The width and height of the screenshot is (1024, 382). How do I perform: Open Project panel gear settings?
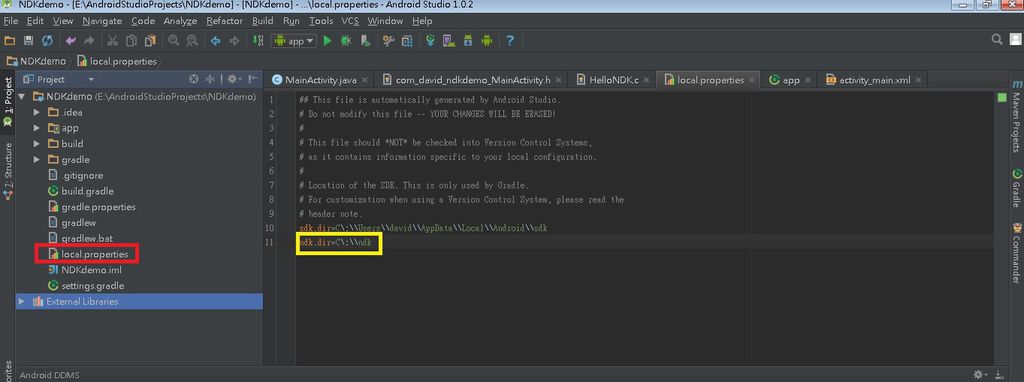point(234,79)
